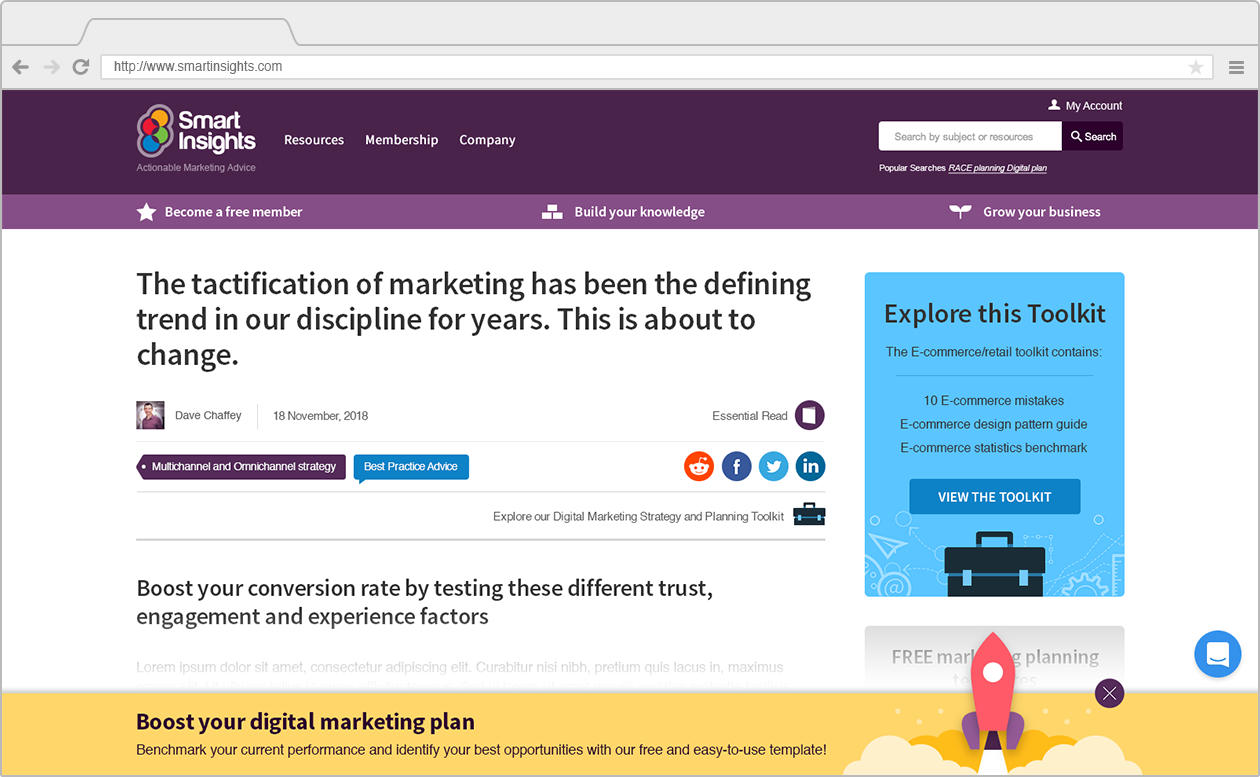Share article on Facebook
The width and height of the screenshot is (1260, 777).
point(736,466)
